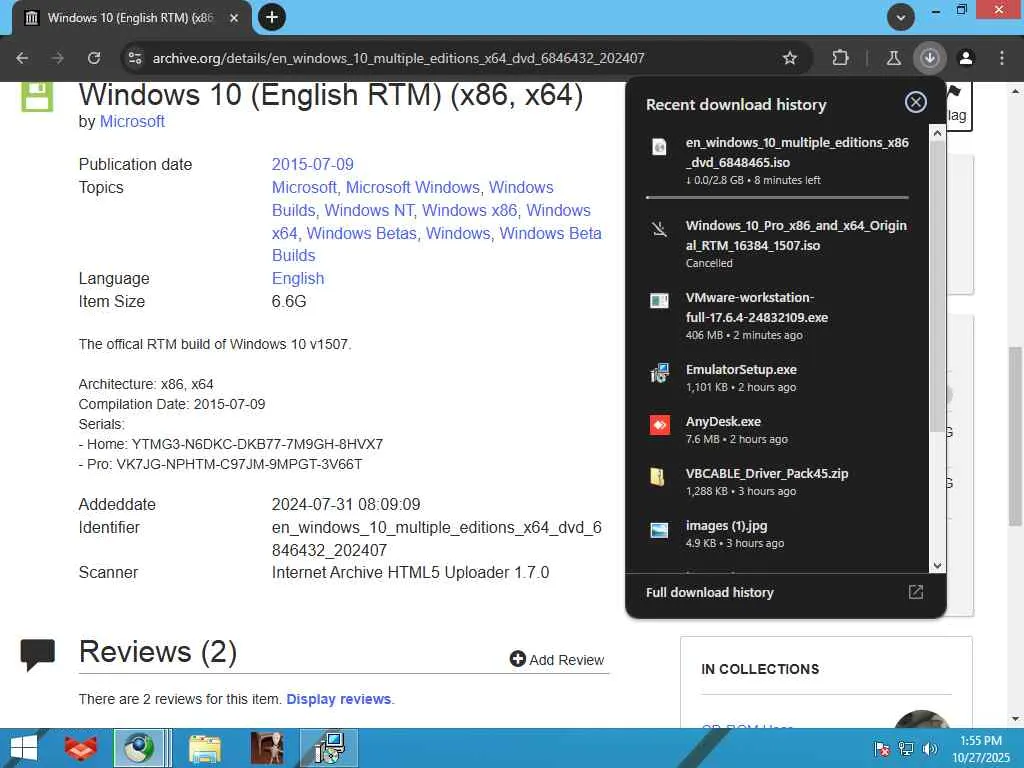1024x768 pixels.
Task: Click the network tray icon
Action: tap(906, 749)
